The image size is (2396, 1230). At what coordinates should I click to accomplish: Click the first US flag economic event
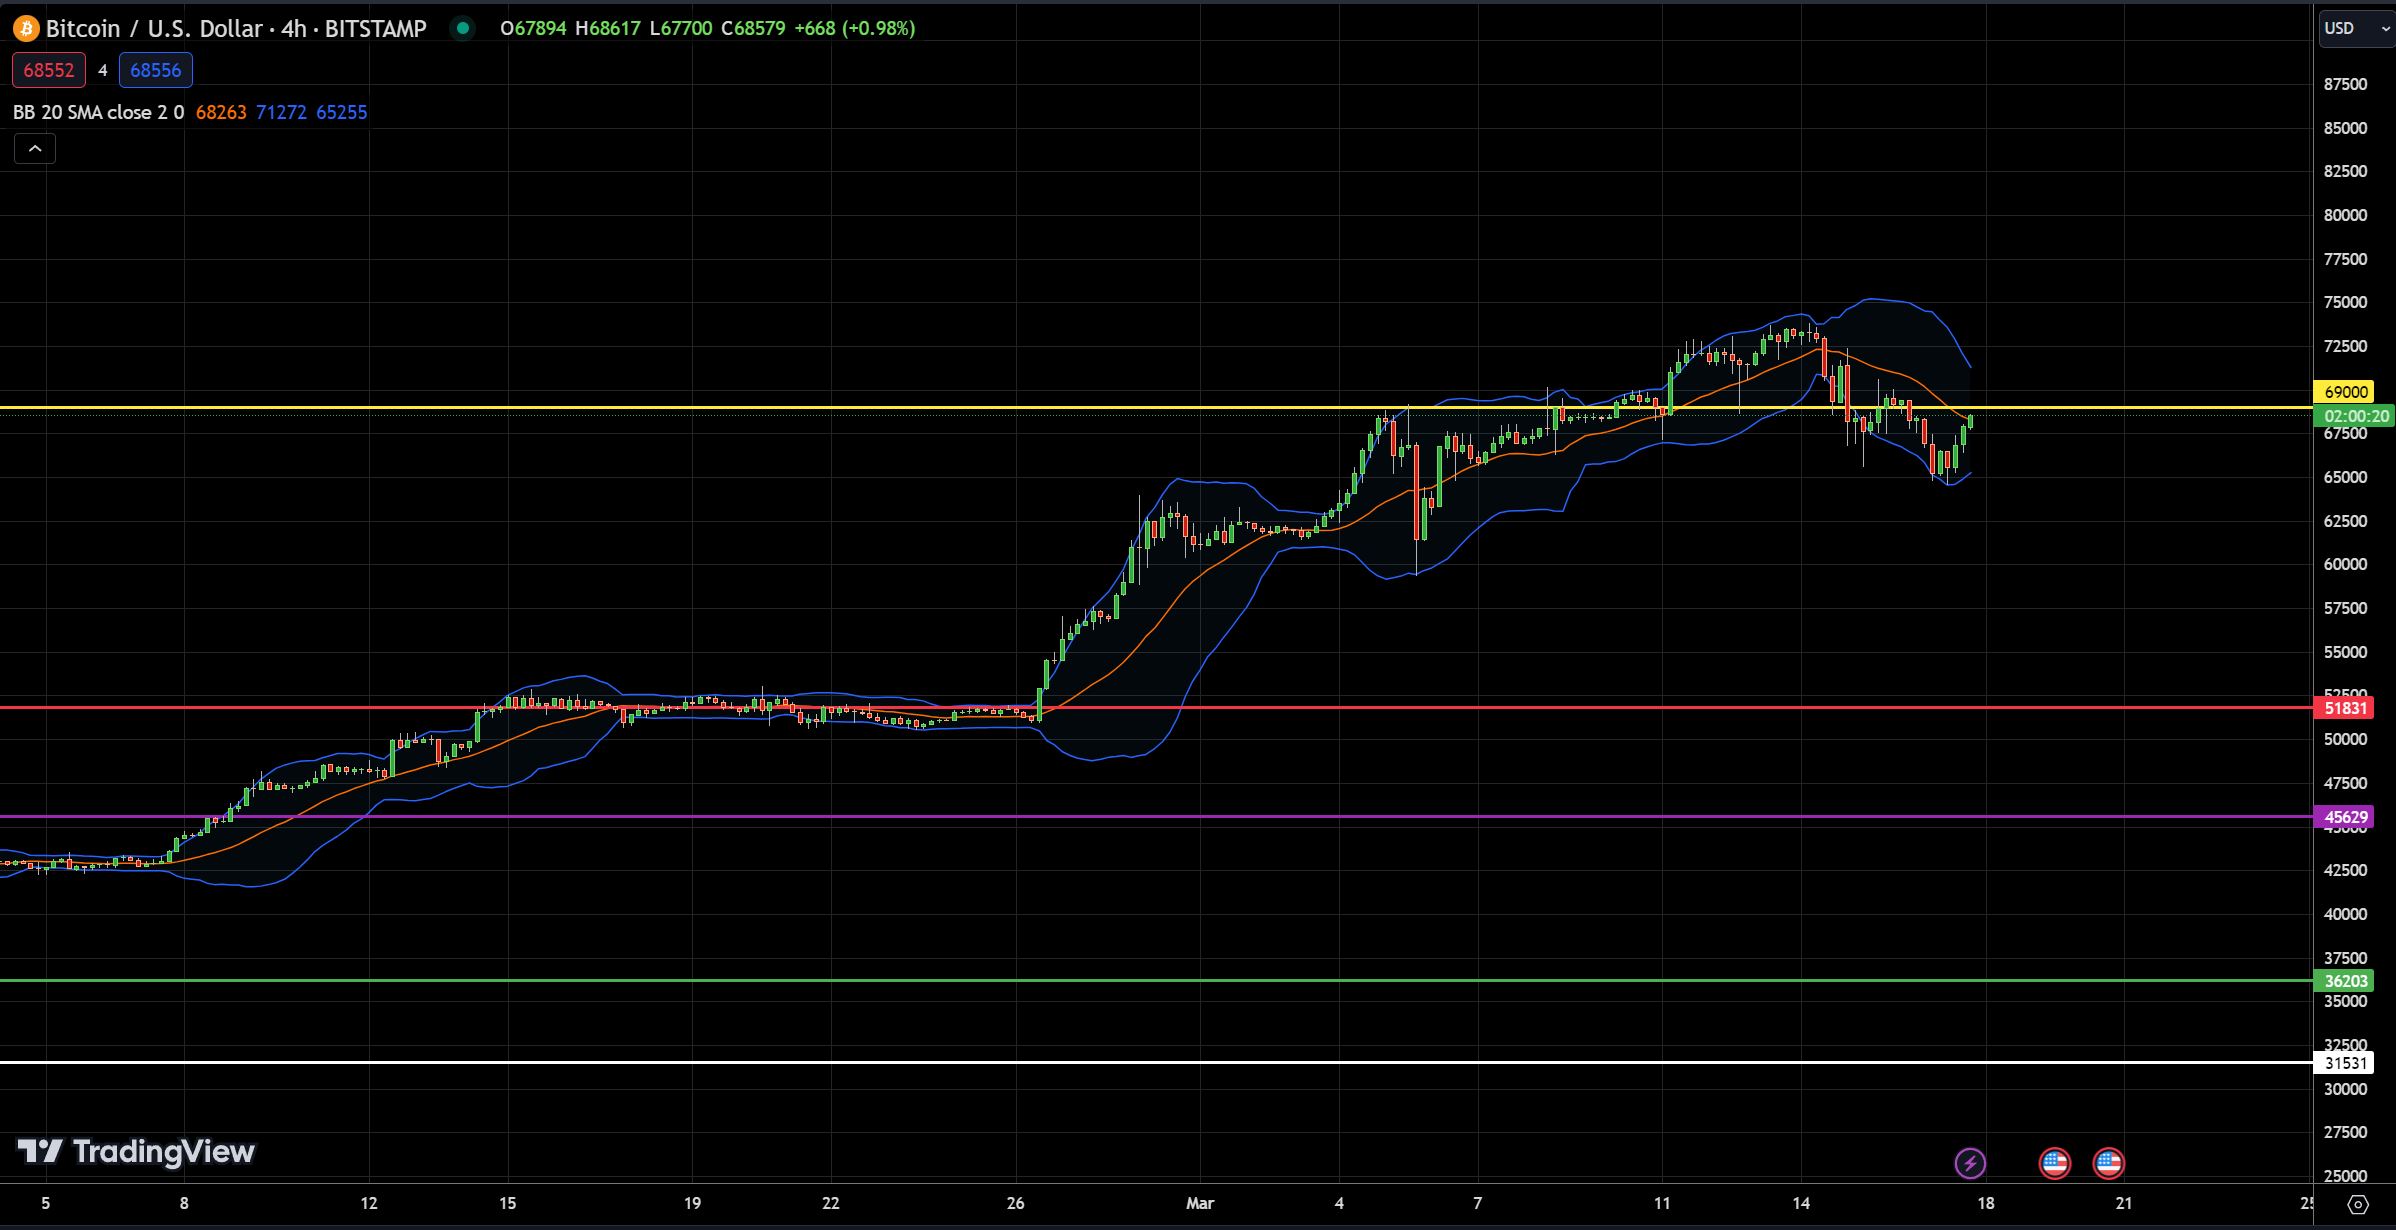2054,1163
